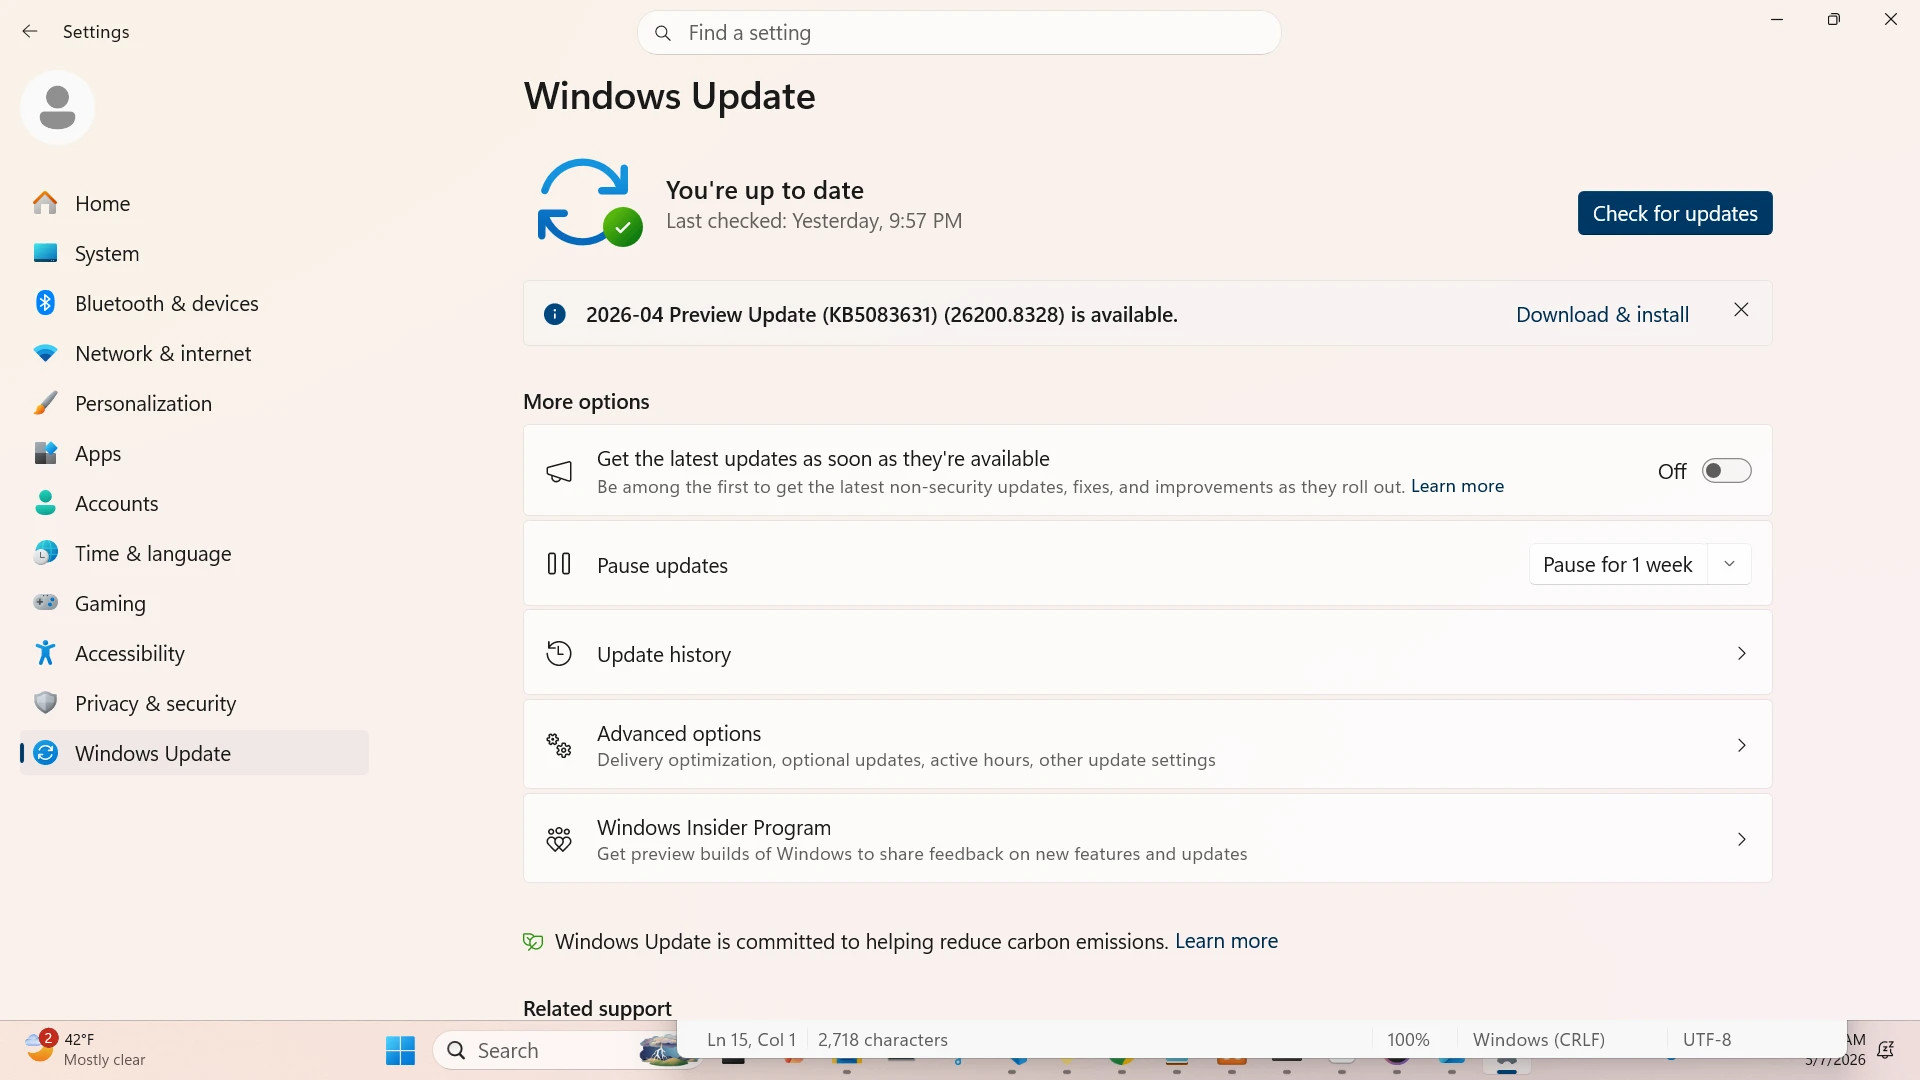Open Home in the Settings sidebar
Screen dimensions: 1920x1080
[x=195, y=203]
